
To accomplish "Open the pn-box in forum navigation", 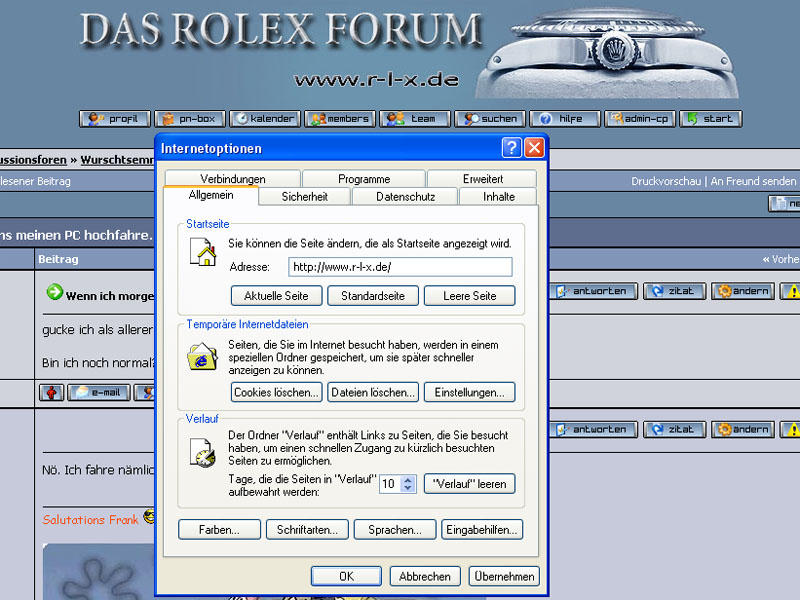I will pos(190,119).
